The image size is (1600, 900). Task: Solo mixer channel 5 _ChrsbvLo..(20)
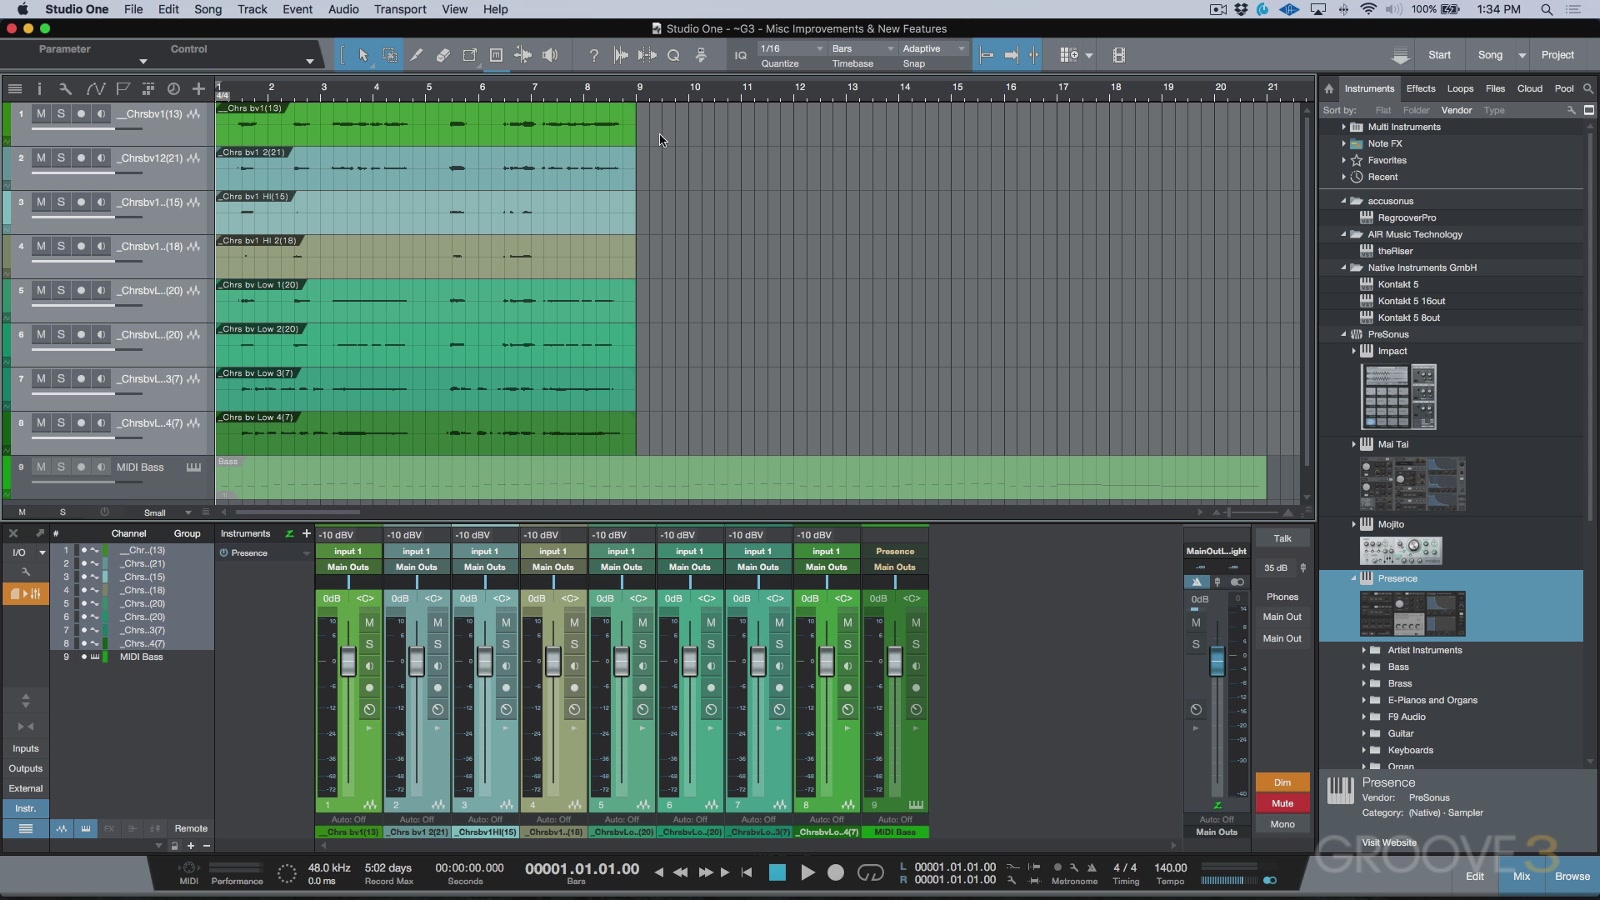642,644
